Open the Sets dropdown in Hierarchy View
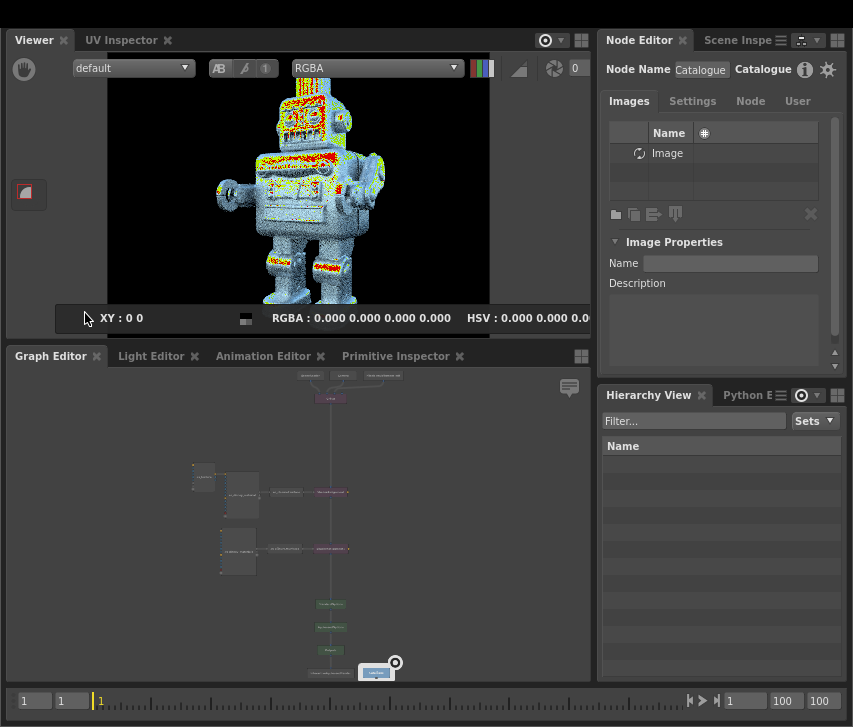Viewport: 853px width, 727px height. pyautogui.click(x=814, y=421)
